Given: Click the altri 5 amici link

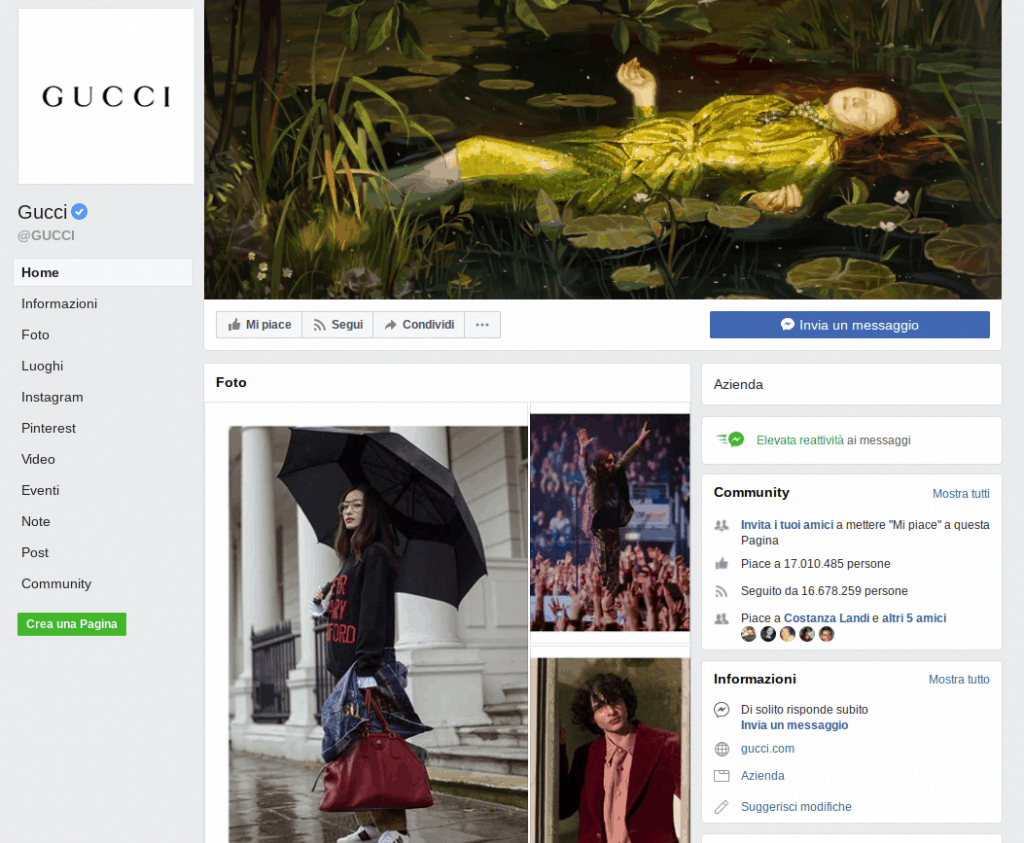Looking at the screenshot, I should [x=914, y=618].
